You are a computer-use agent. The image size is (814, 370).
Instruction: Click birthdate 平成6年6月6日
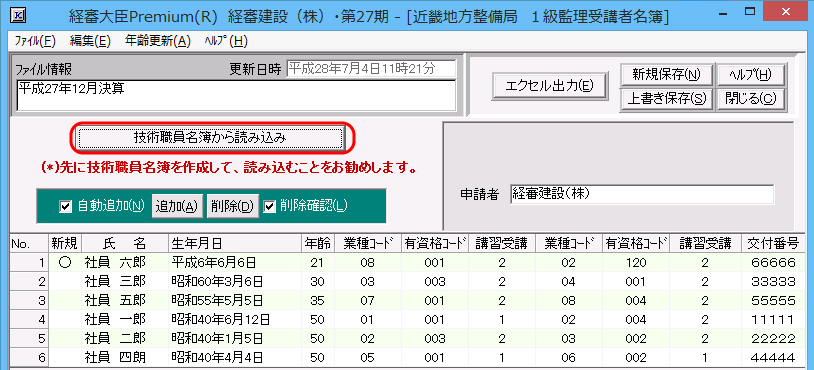click(x=235, y=263)
